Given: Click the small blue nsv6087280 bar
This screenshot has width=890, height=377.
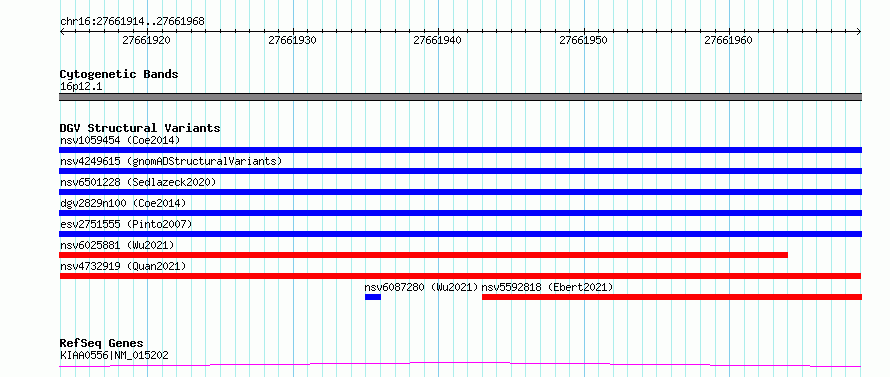Looking at the screenshot, I should [373, 297].
